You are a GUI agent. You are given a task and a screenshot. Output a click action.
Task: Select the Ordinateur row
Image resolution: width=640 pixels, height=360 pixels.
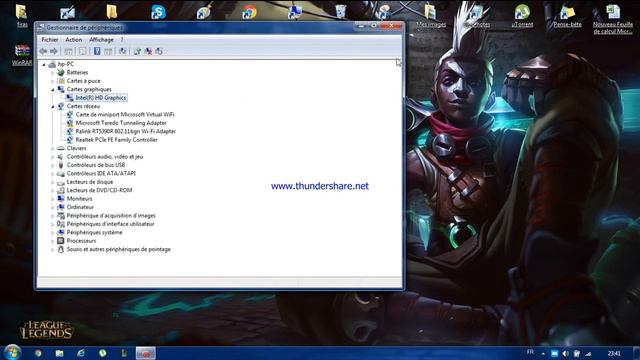[80, 207]
